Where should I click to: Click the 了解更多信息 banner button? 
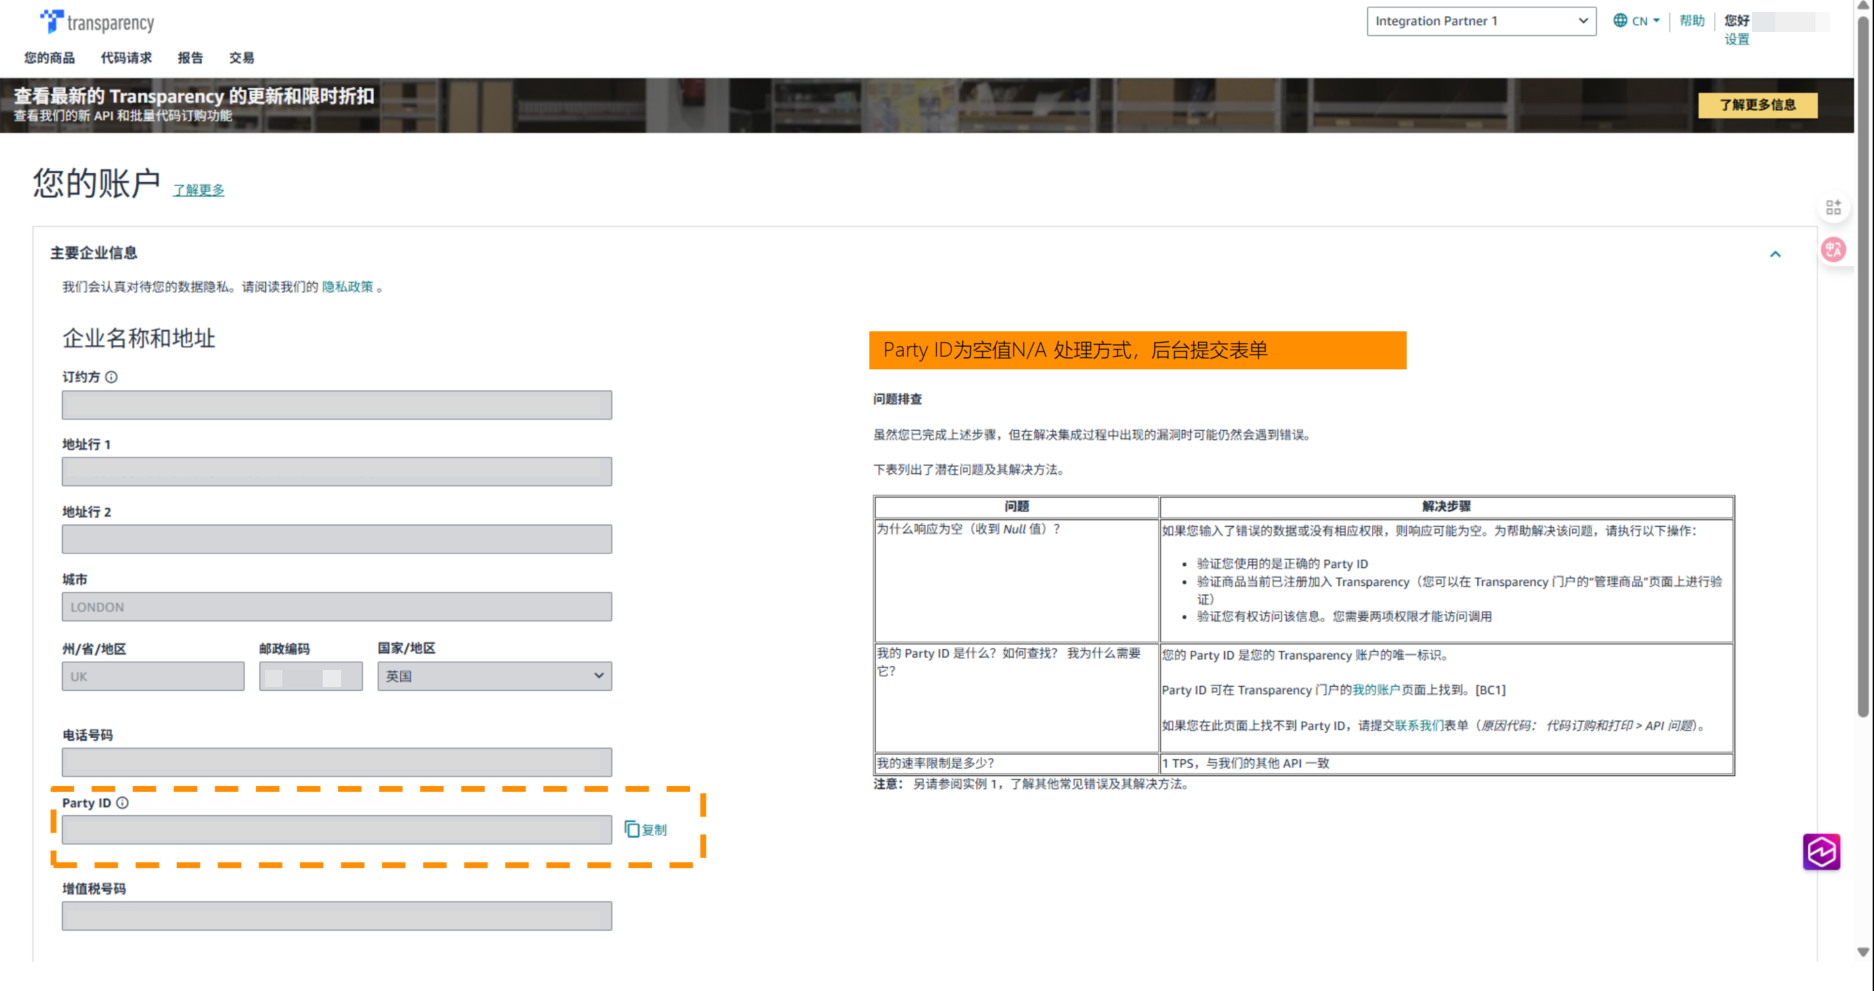[1757, 105]
